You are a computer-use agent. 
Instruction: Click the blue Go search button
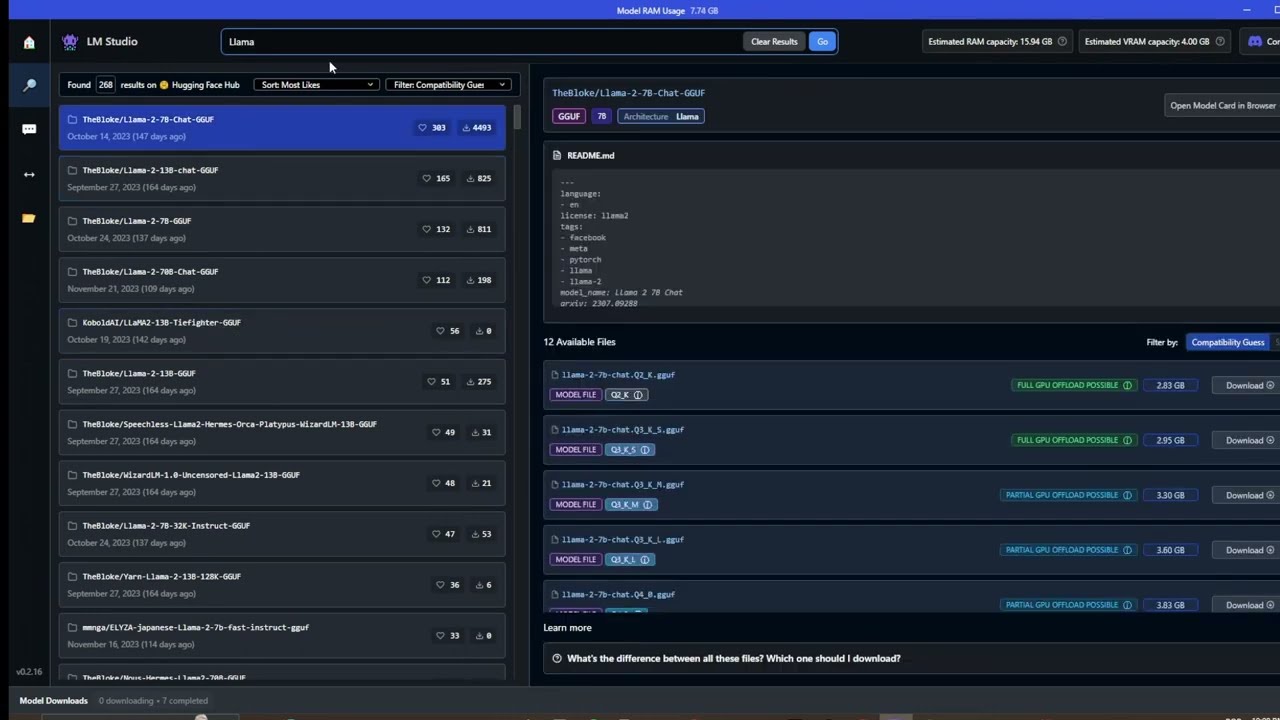point(822,42)
